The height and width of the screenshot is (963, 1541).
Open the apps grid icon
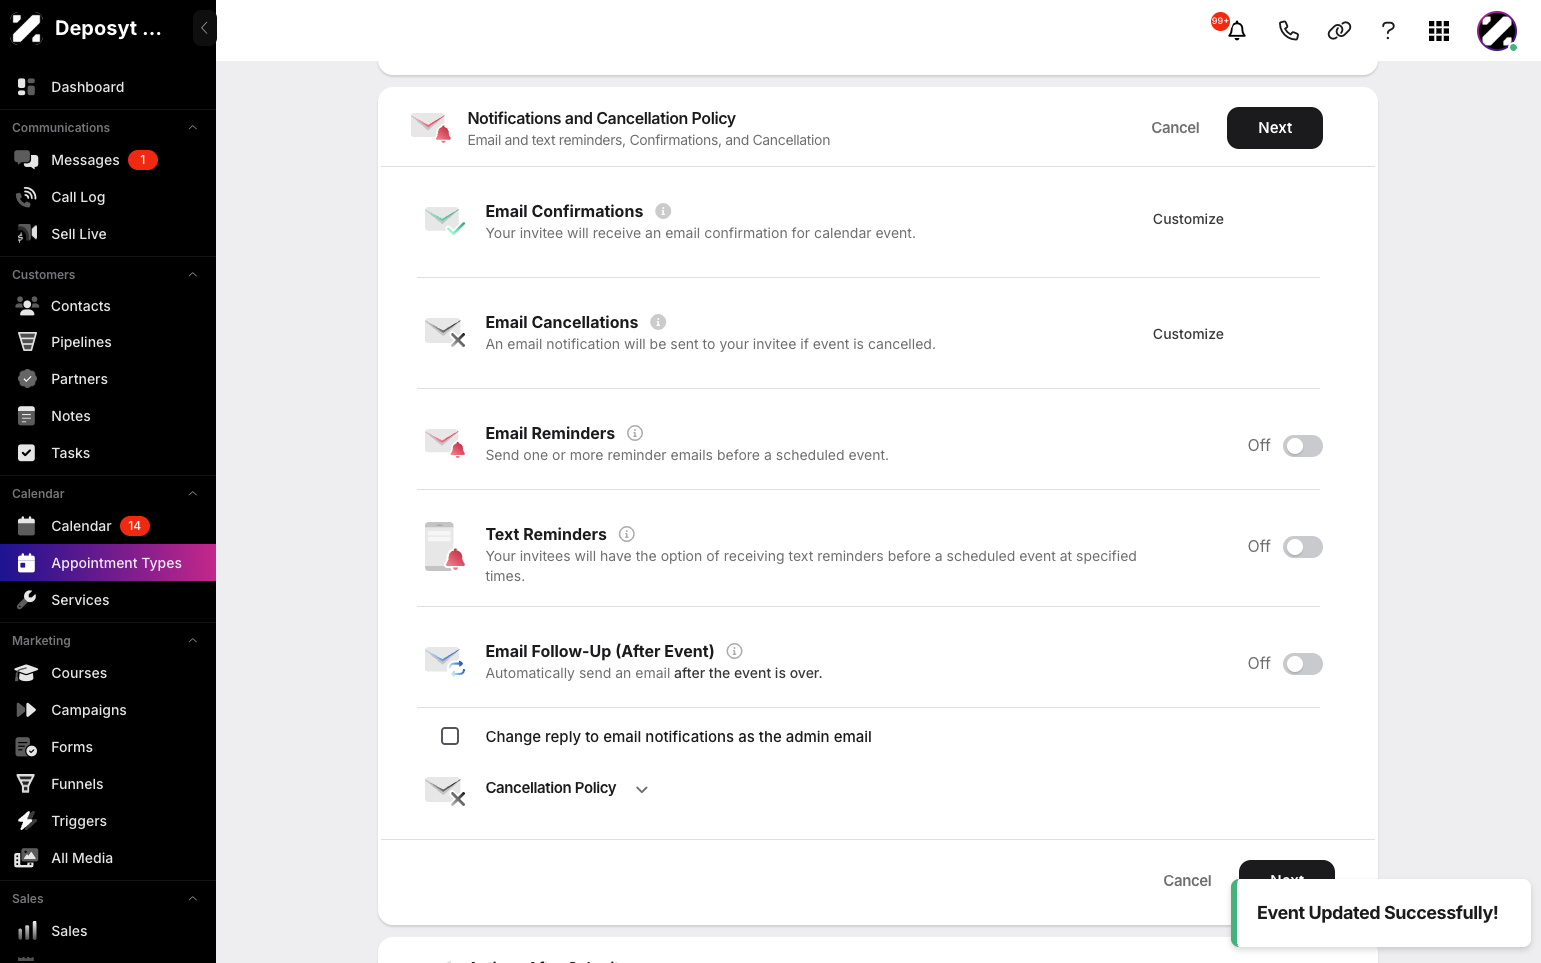click(x=1439, y=31)
